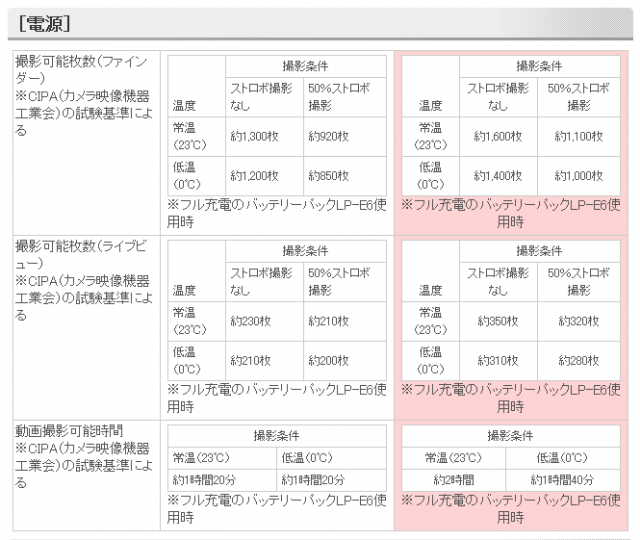The image size is (640, 540).
Task: Click the [電源] section heading
Action: click(45, 24)
